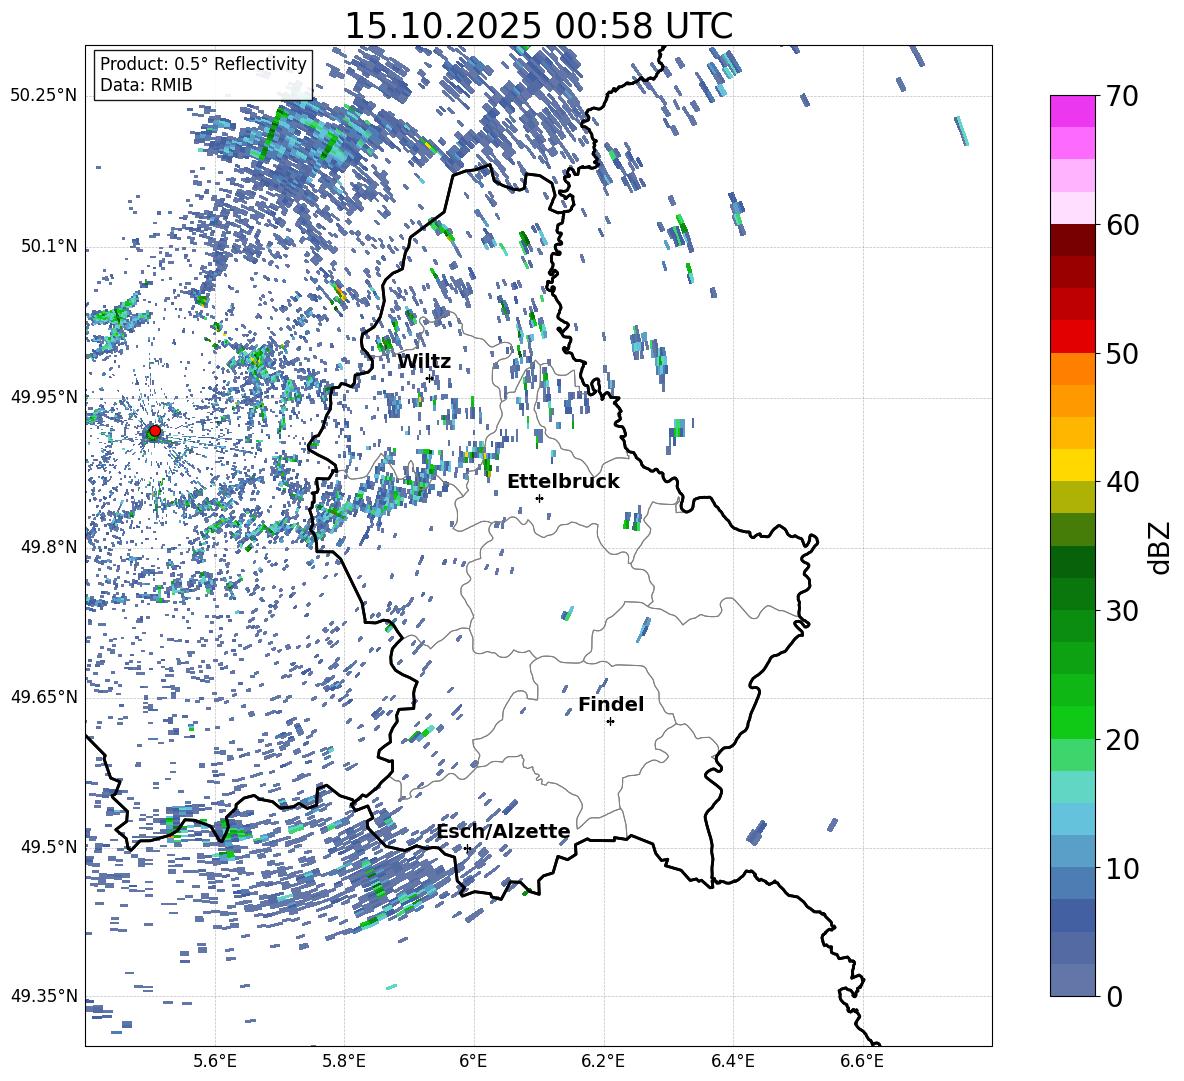Image resolution: width=1184 pixels, height=1081 pixels.
Task: Click the 20 colorbar tick value
Action: [x=1123, y=740]
